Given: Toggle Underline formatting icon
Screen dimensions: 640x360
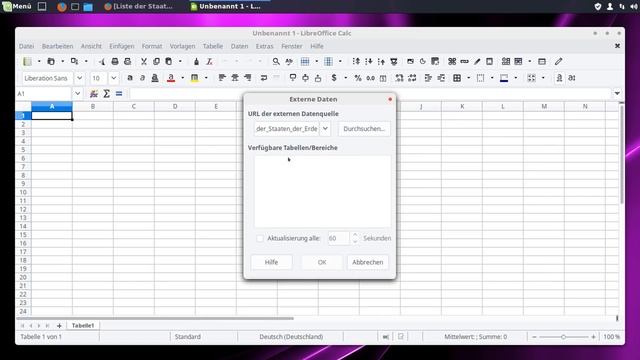Looking at the screenshot, I should (x=155, y=78).
